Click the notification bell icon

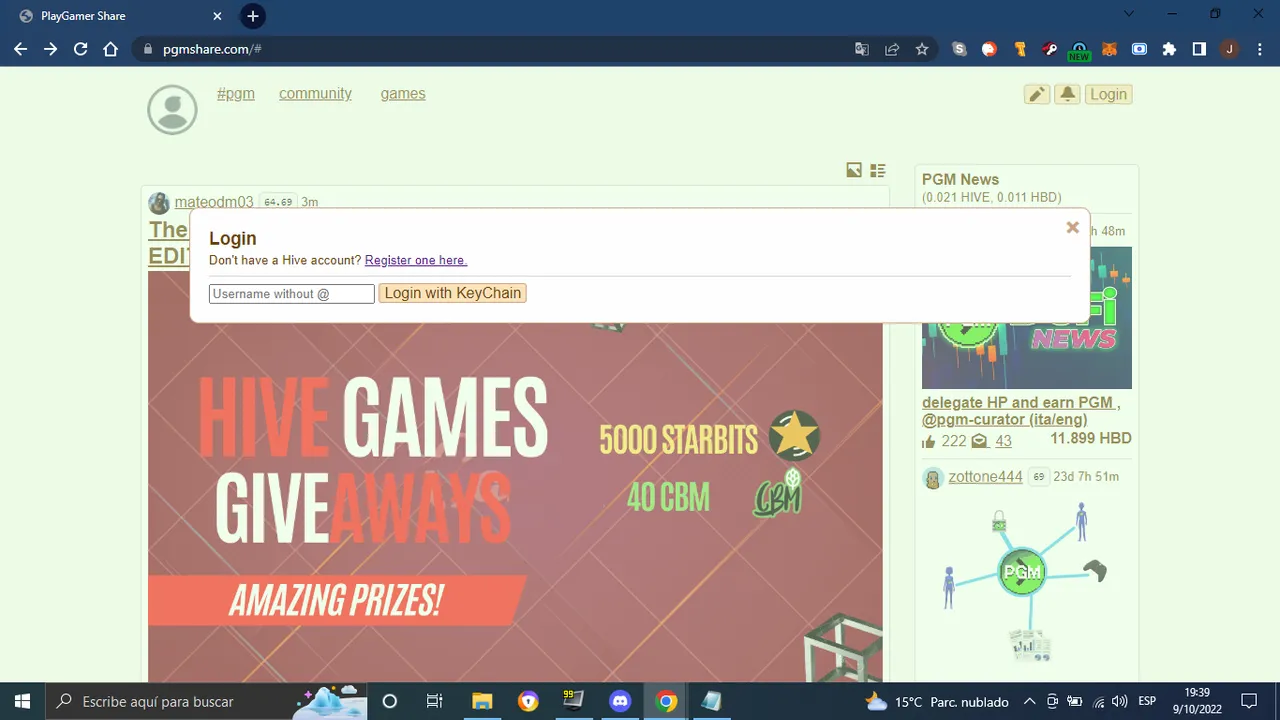click(x=1067, y=94)
